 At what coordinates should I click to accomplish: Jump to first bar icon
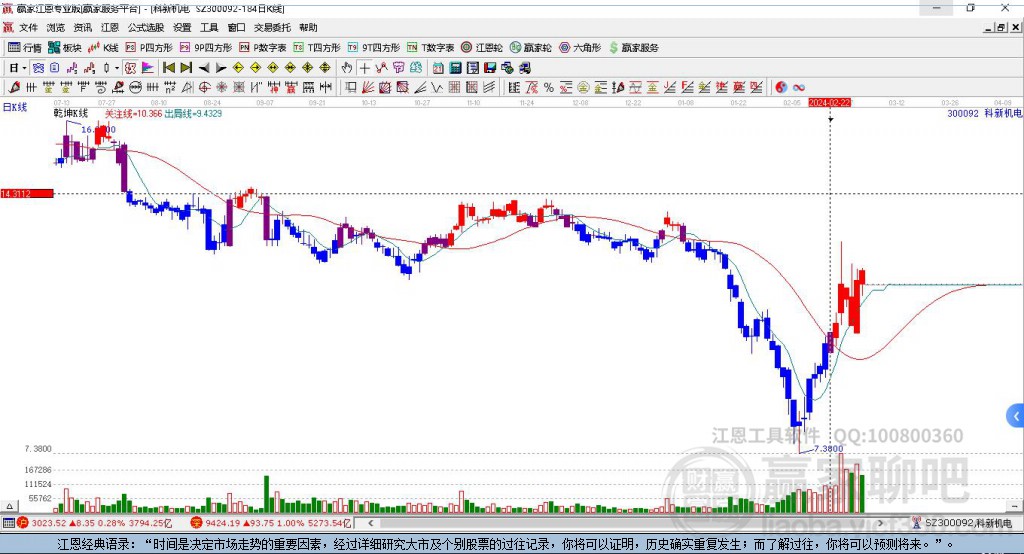(x=168, y=68)
